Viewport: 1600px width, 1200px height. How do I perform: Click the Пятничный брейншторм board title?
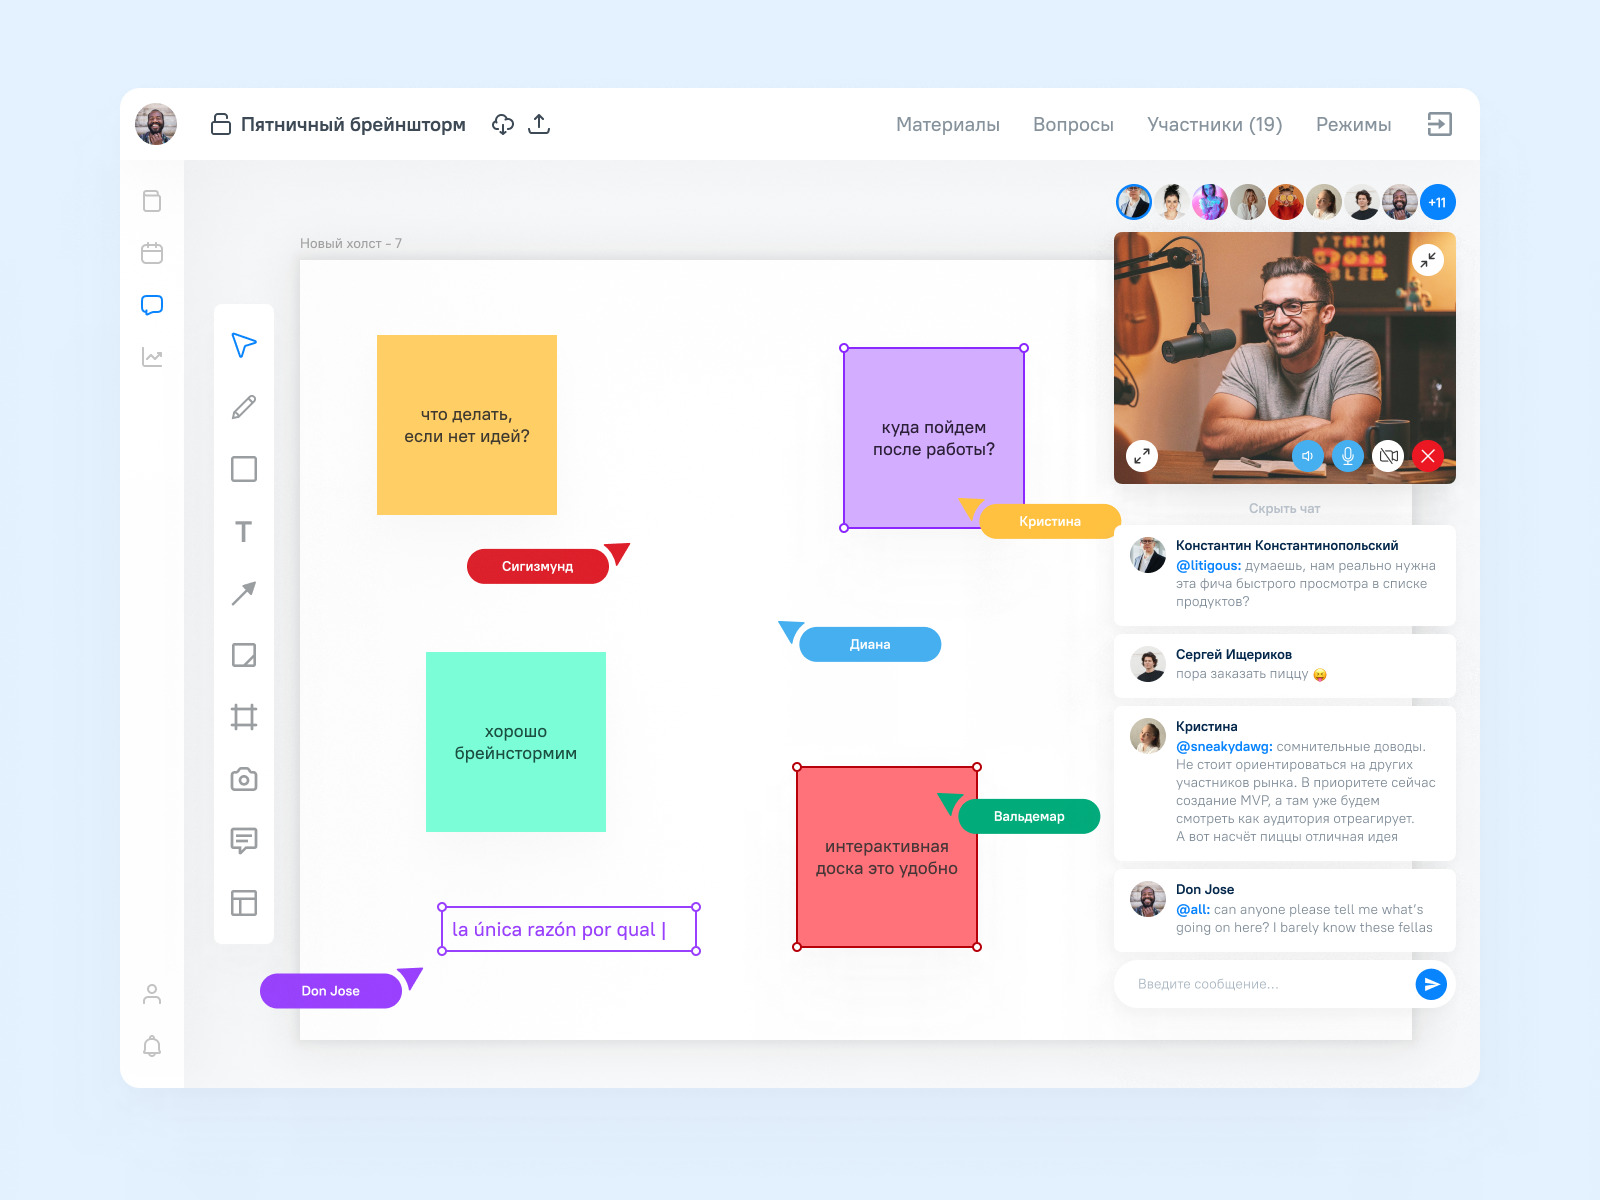[353, 124]
